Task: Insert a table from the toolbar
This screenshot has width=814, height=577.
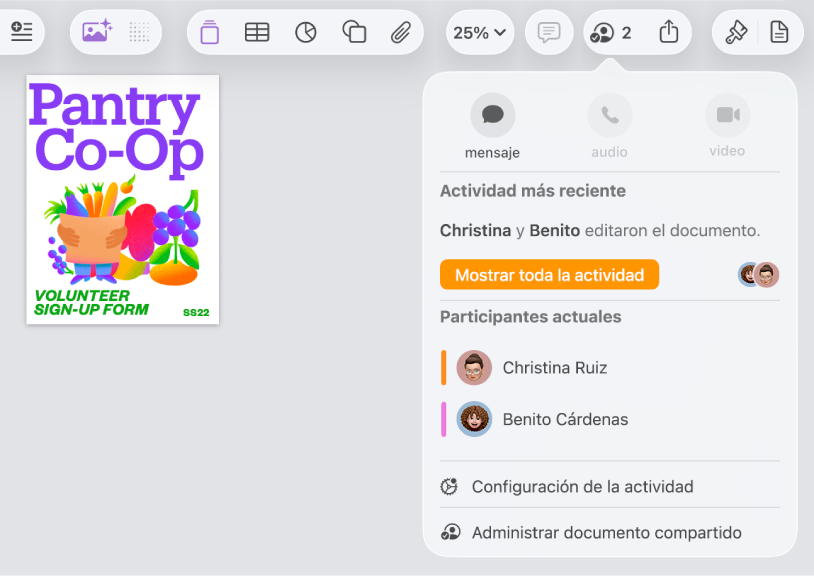Action: [257, 32]
